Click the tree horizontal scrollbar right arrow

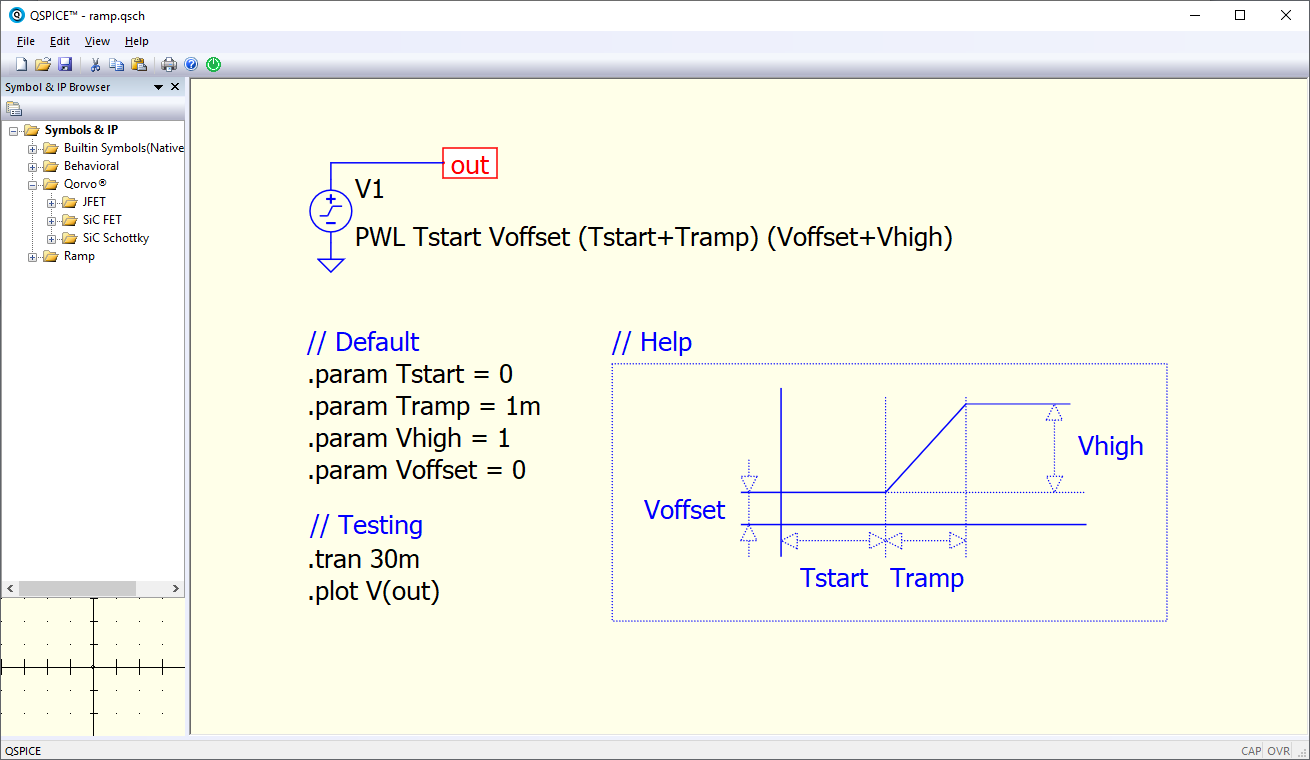point(175,588)
